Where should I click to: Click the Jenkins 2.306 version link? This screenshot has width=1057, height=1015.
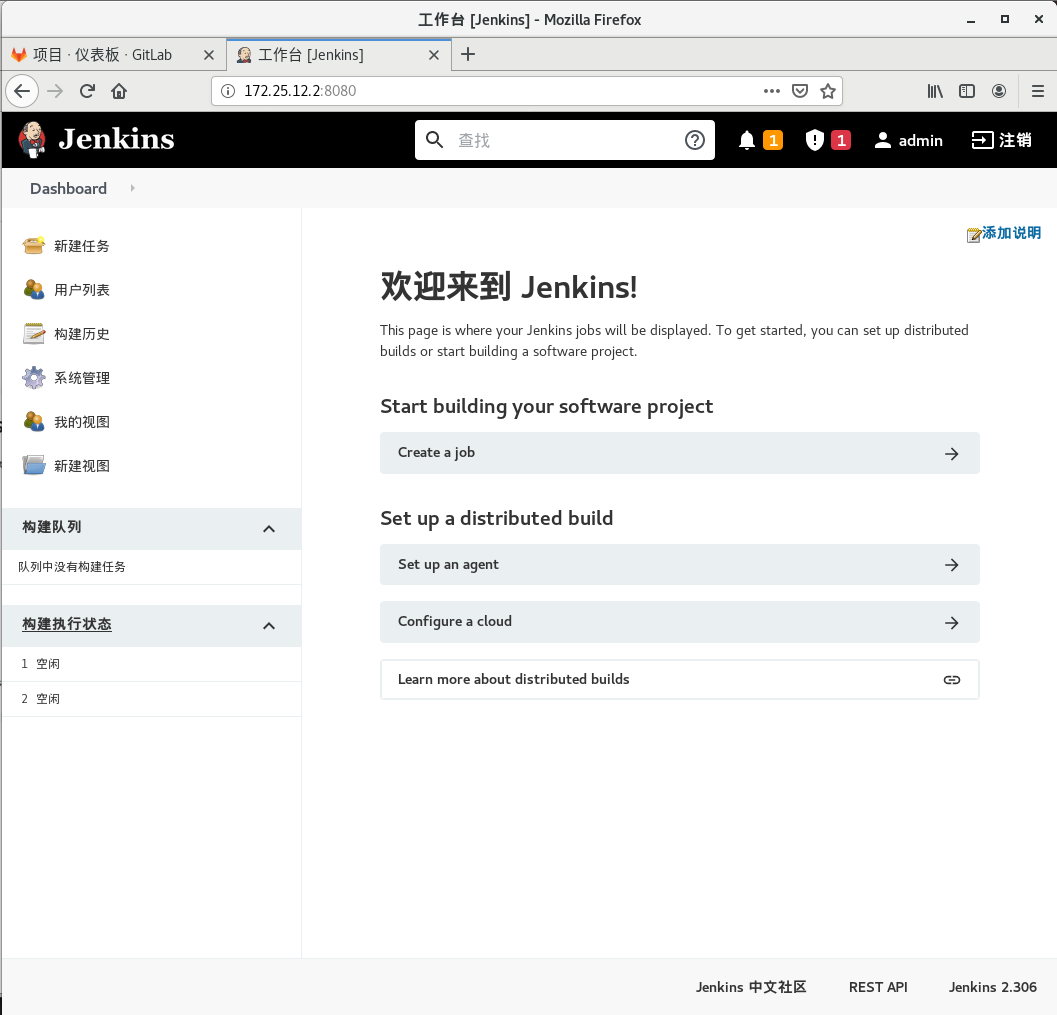pos(992,987)
